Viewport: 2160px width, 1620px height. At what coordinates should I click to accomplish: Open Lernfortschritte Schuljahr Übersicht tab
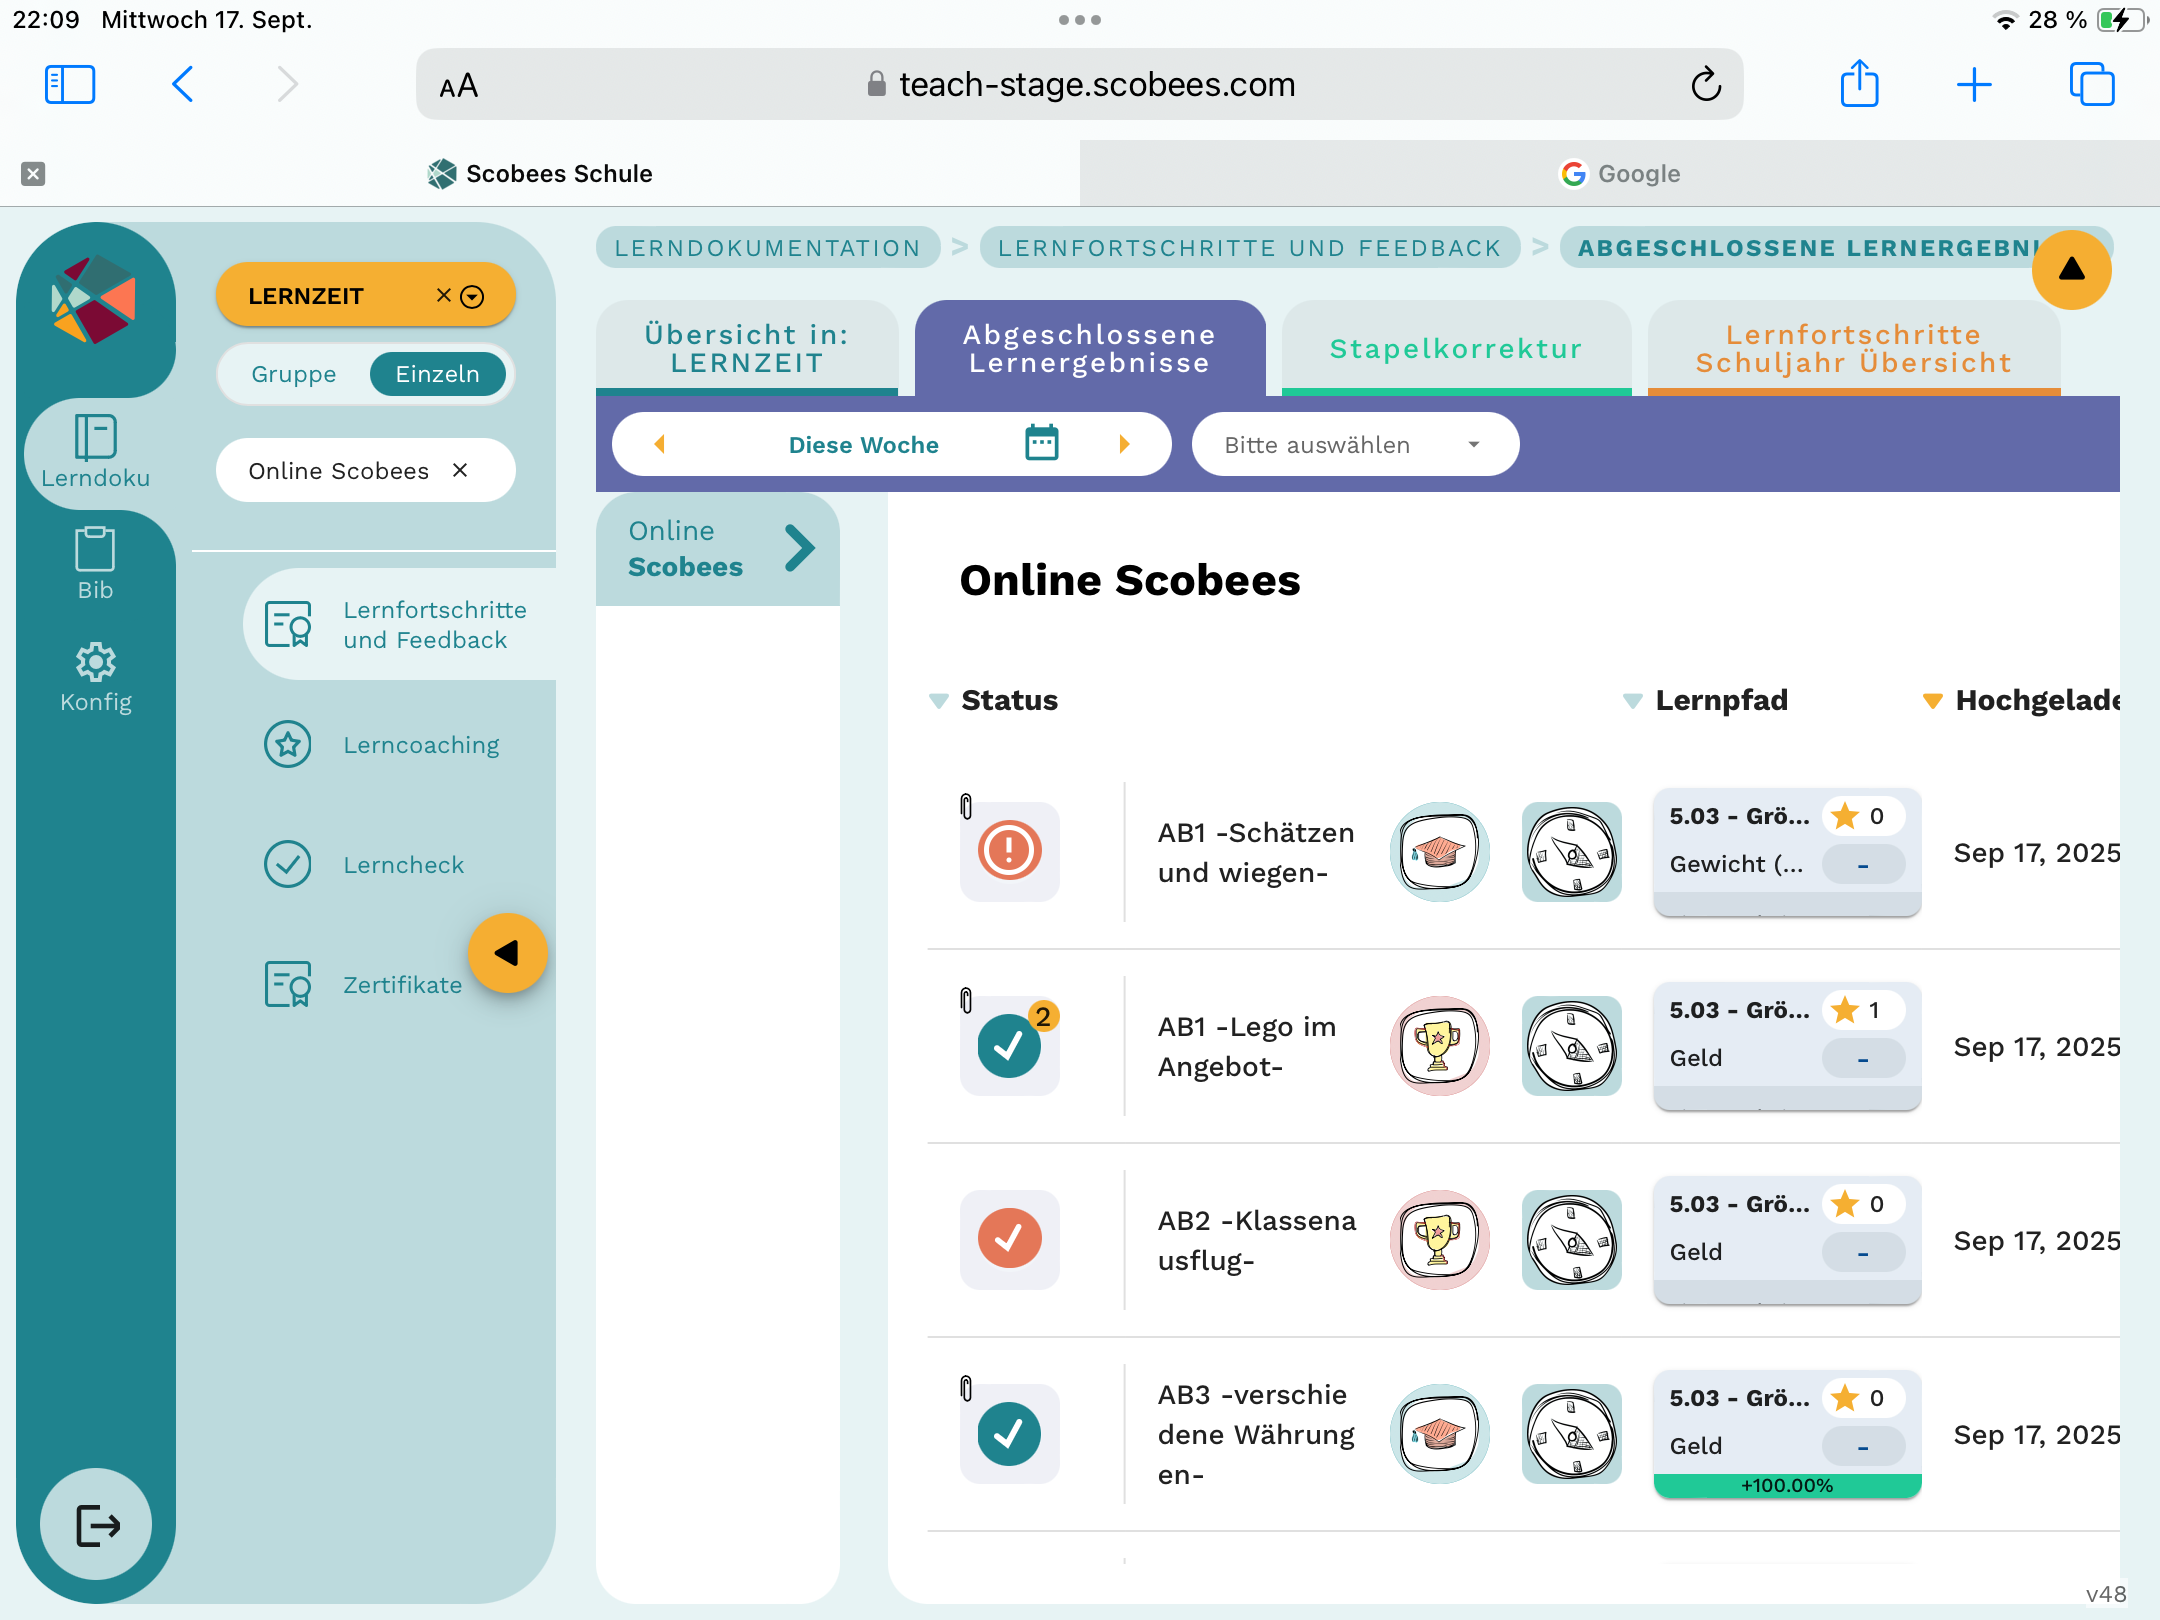(x=1852, y=348)
